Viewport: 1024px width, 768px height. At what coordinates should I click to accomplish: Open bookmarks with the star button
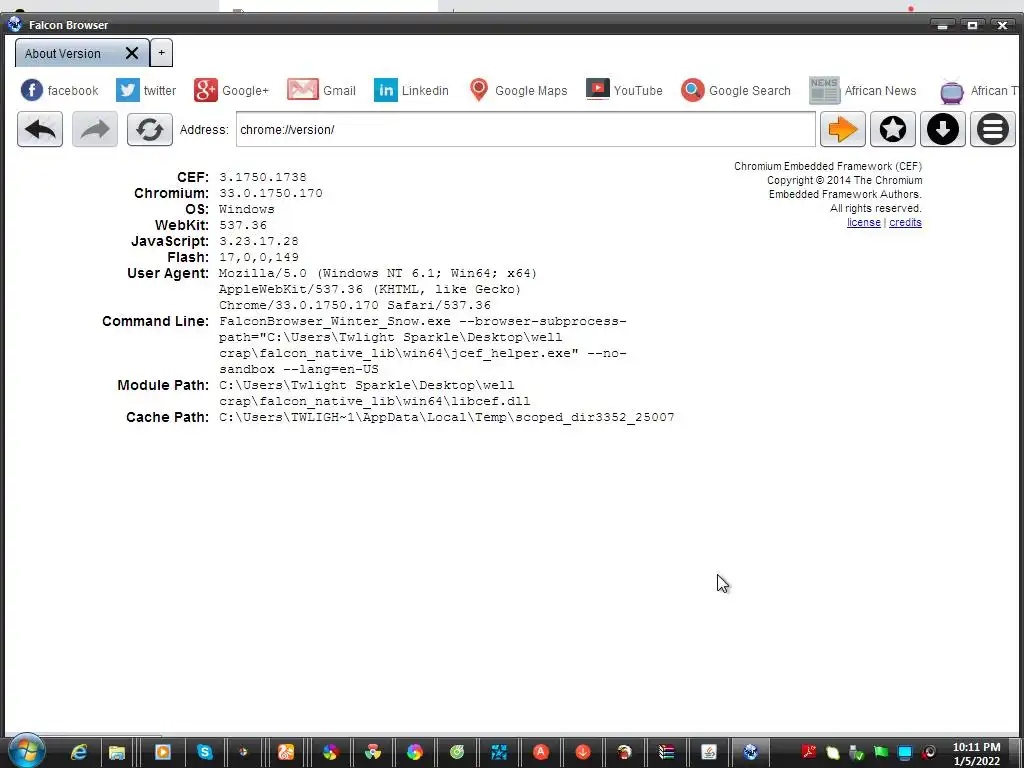[x=893, y=129]
